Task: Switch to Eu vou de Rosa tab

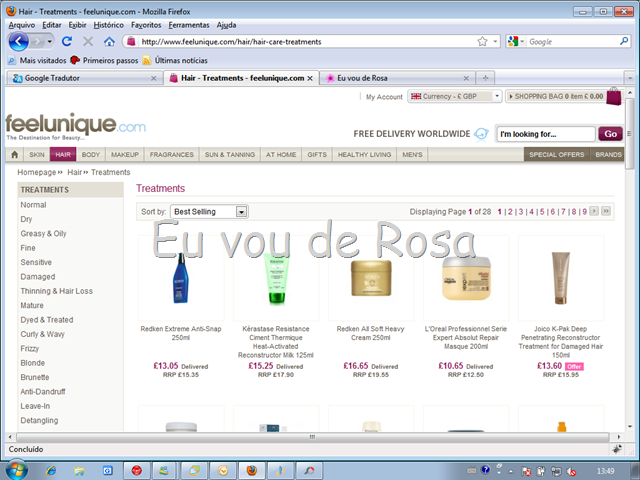Action: point(398,78)
